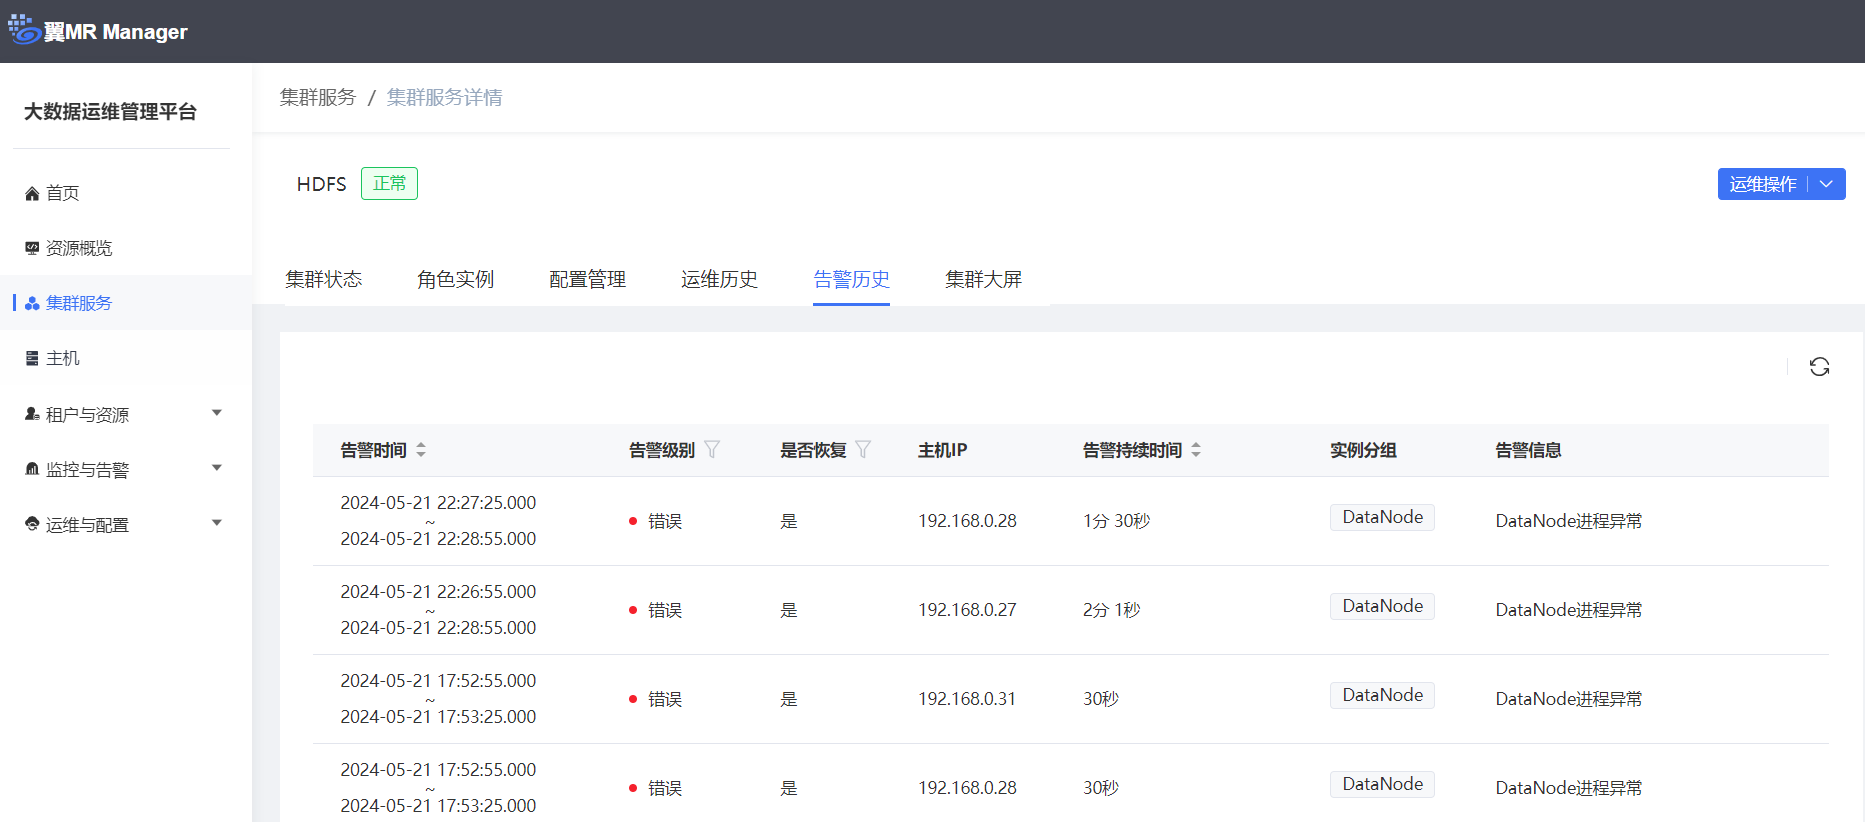
Task: Click DataNode进程异常 in the 192.168.0.31 row
Action: pos(1569,699)
